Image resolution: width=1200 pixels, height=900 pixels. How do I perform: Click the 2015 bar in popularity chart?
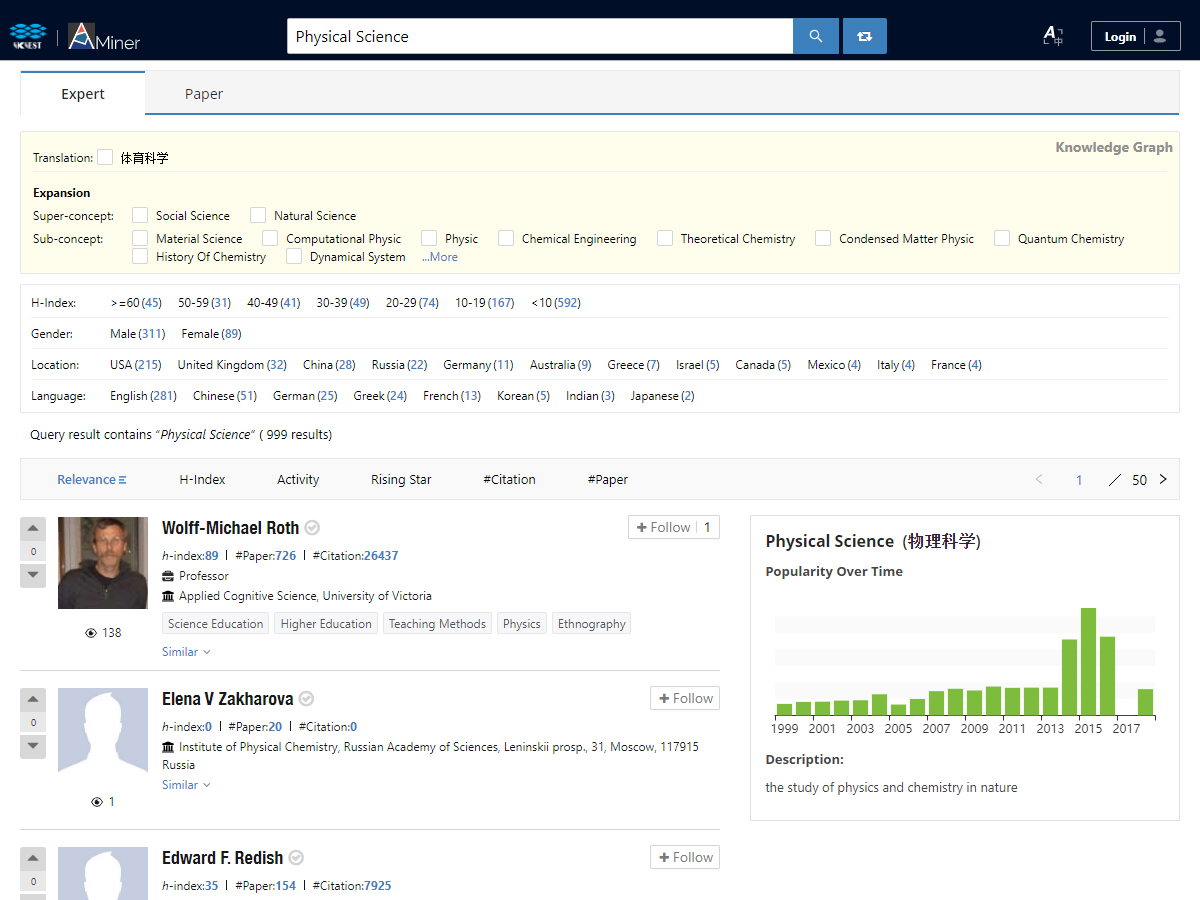[1088, 661]
